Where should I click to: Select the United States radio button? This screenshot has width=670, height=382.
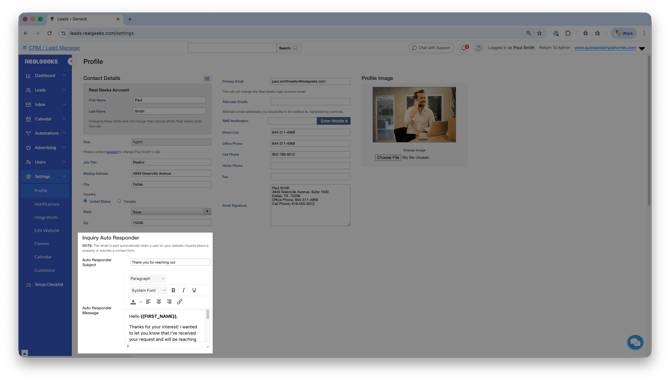pyautogui.click(x=85, y=201)
